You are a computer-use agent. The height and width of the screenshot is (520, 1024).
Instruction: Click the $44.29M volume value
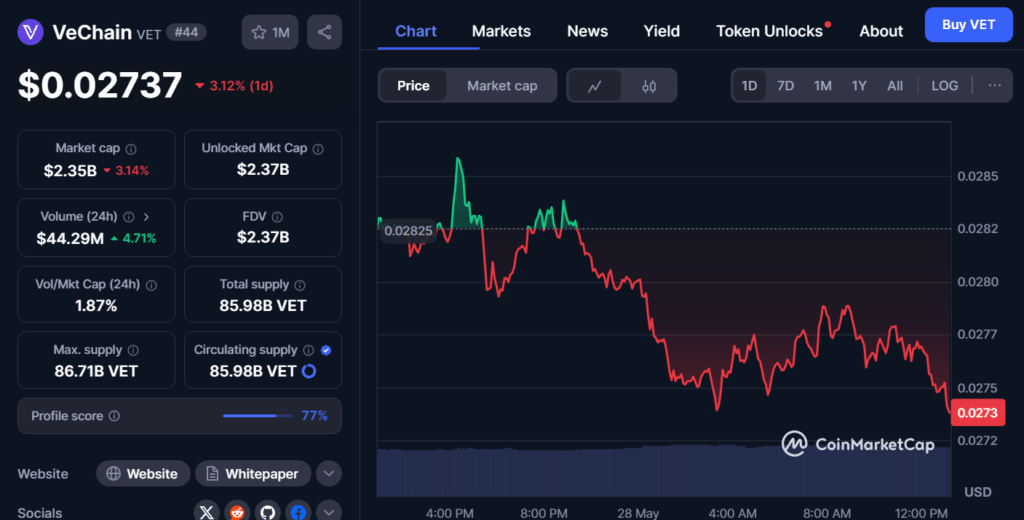click(x=70, y=239)
